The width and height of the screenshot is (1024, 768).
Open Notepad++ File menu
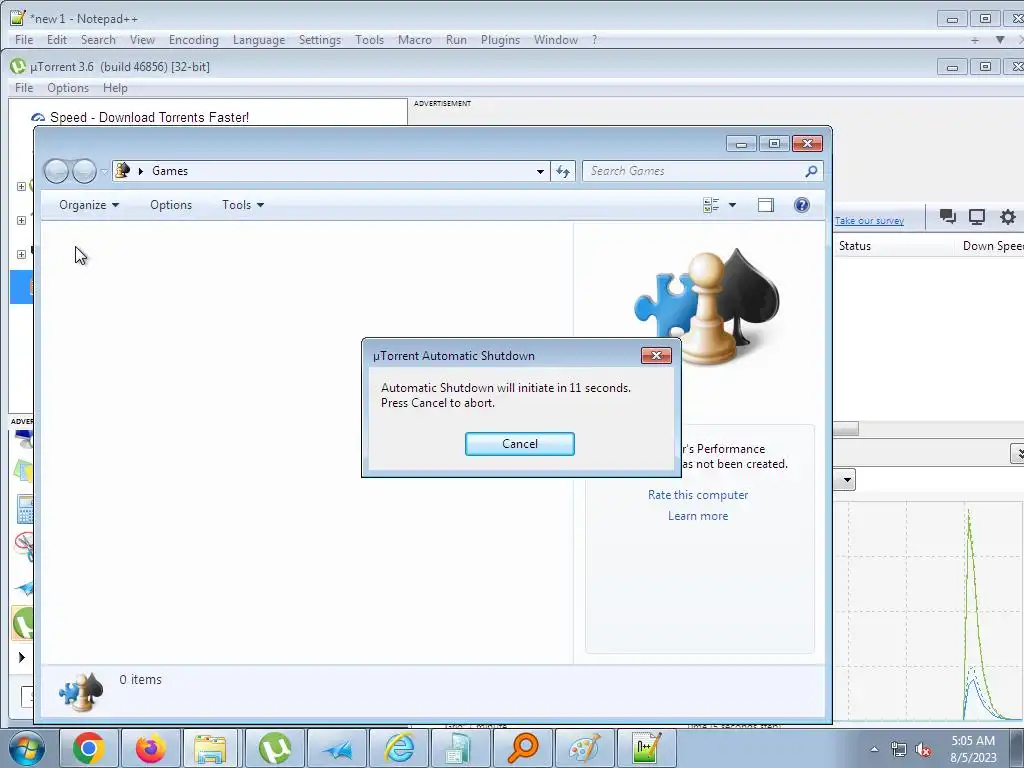click(24, 40)
